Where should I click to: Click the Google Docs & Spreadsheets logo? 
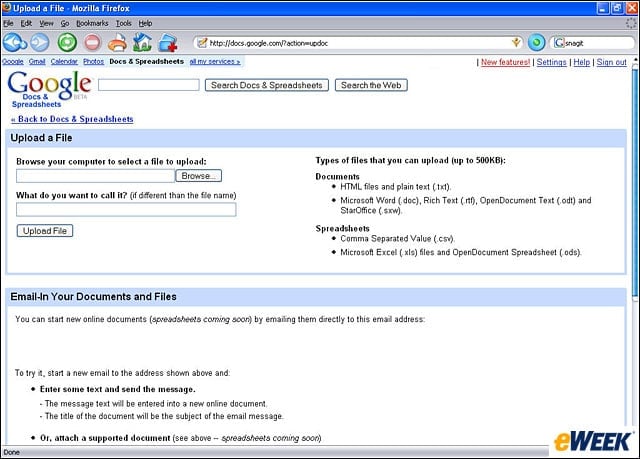49,89
